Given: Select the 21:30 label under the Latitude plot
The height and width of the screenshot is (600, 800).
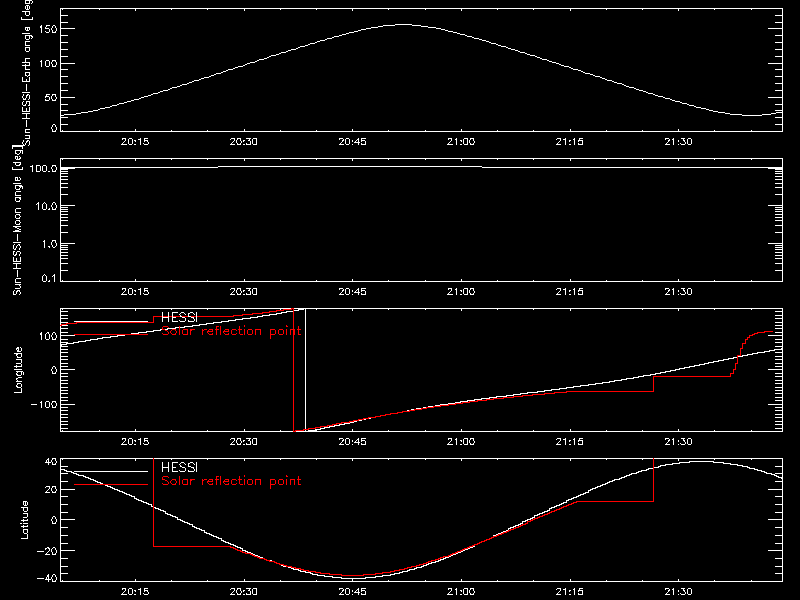Looking at the screenshot, I should click(679, 592).
